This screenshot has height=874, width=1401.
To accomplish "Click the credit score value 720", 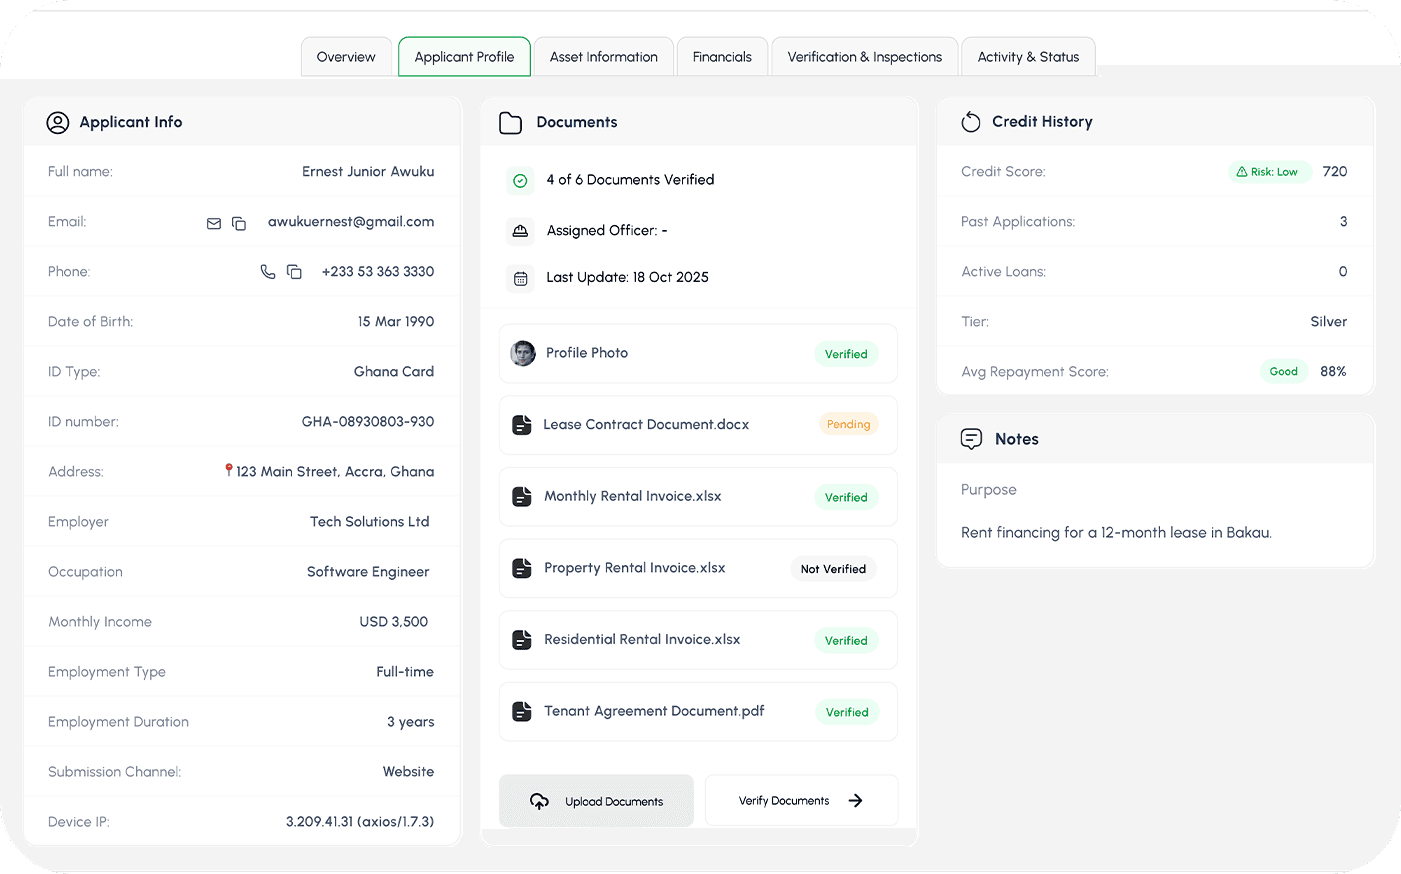I will (1335, 172).
